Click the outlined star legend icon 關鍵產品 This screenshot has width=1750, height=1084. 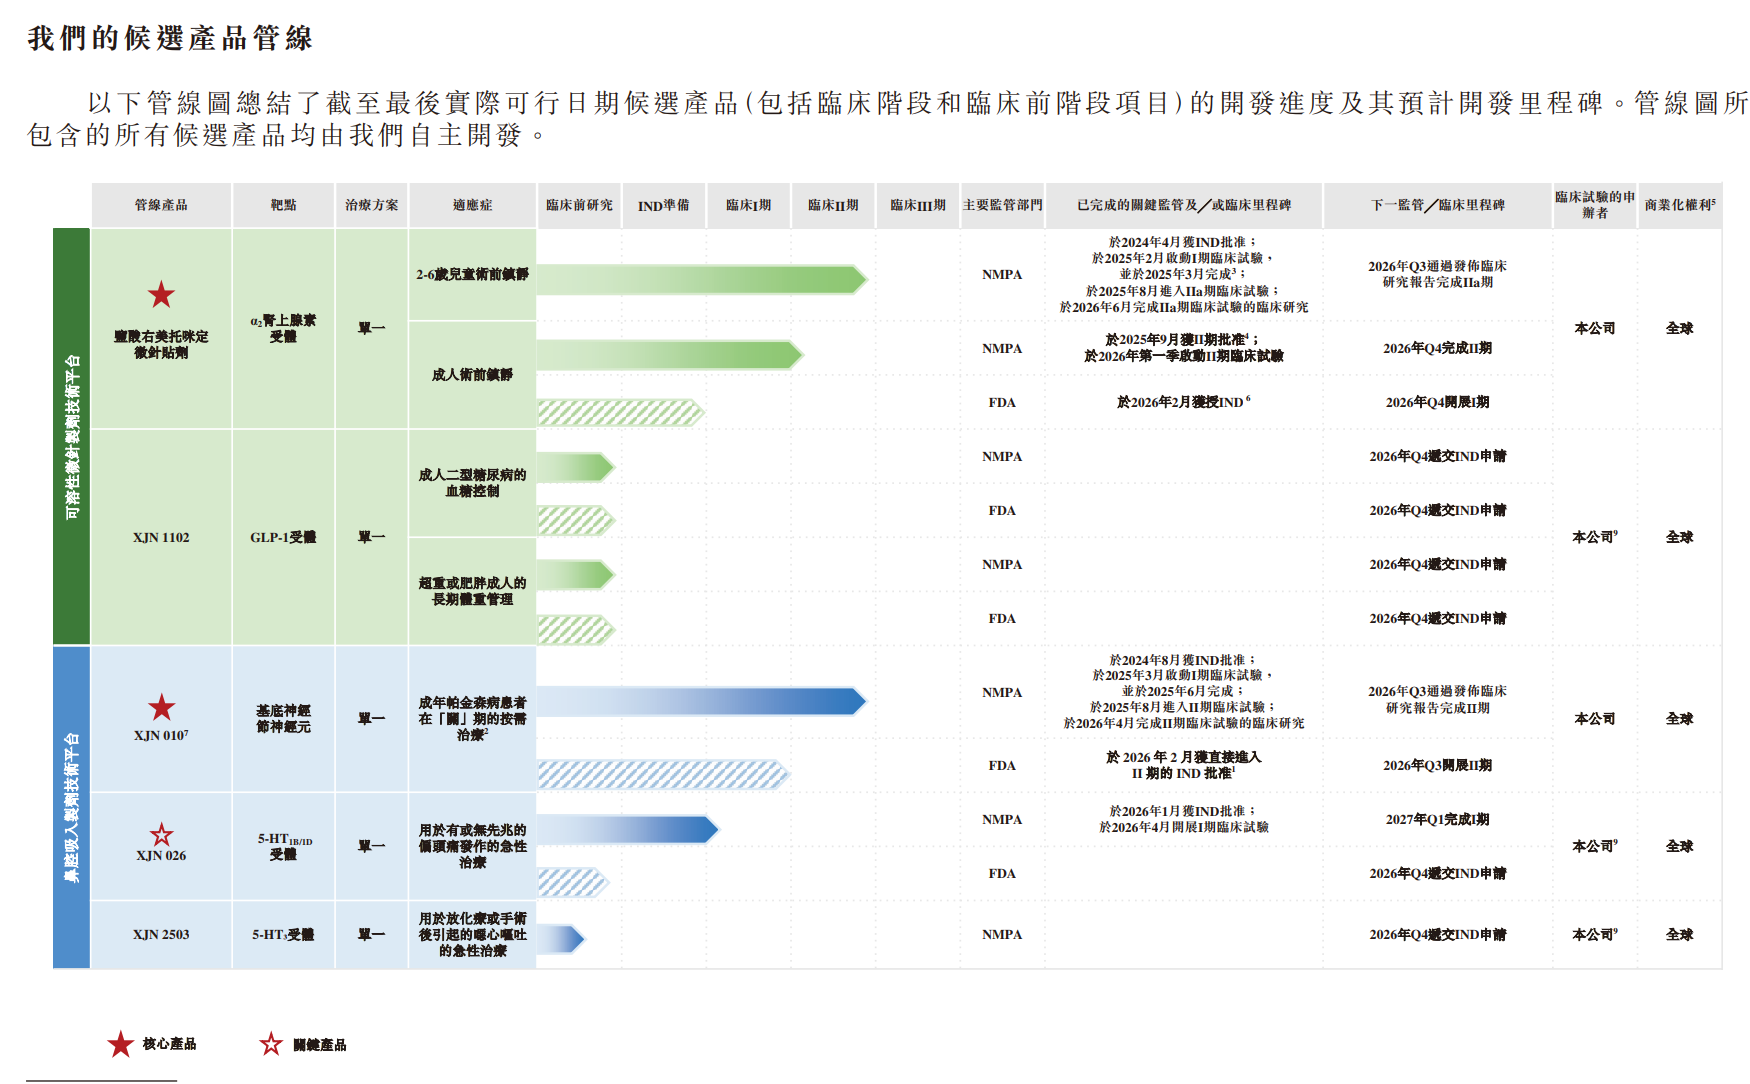coord(271,1044)
